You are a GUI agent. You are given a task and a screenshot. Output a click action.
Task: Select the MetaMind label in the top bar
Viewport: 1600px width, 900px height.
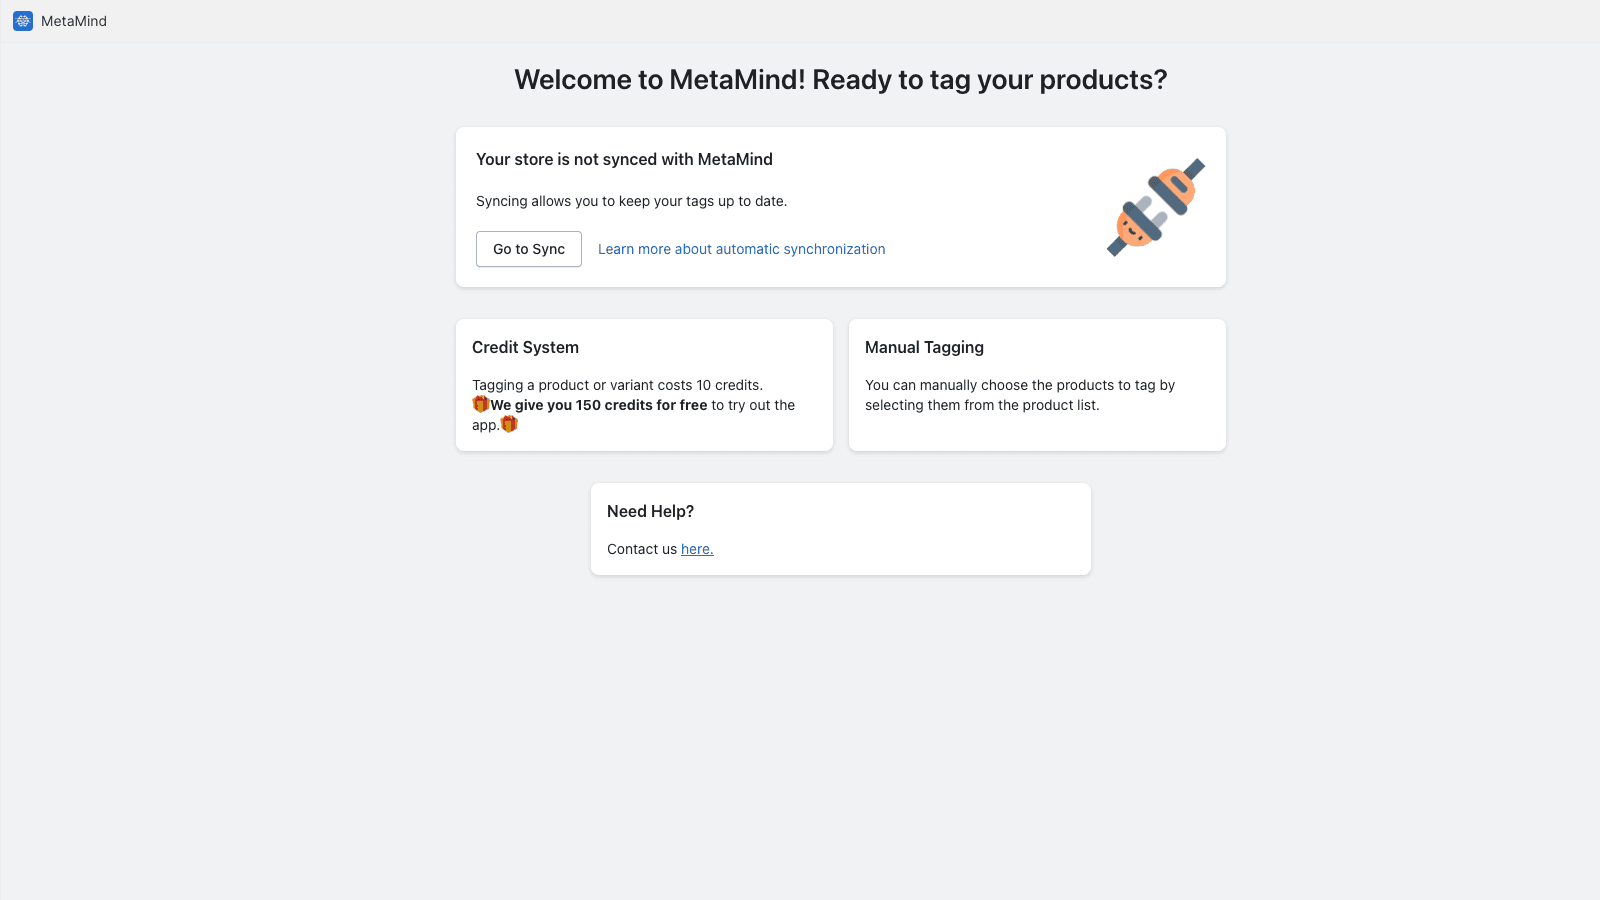(73, 20)
